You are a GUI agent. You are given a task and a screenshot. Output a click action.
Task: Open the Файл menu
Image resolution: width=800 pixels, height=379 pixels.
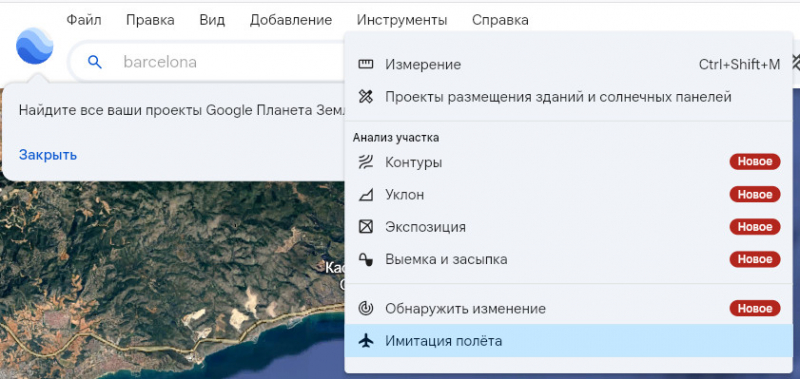click(x=84, y=20)
